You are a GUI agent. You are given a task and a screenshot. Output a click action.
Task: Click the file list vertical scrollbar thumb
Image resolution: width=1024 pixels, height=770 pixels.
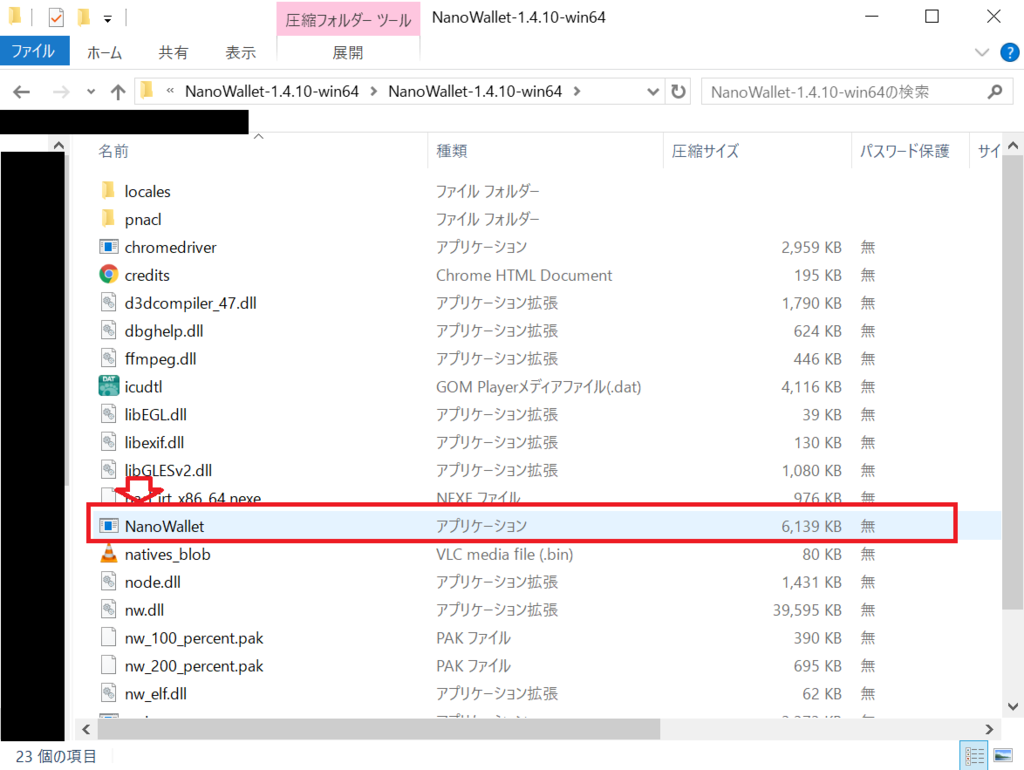click(x=1012, y=384)
